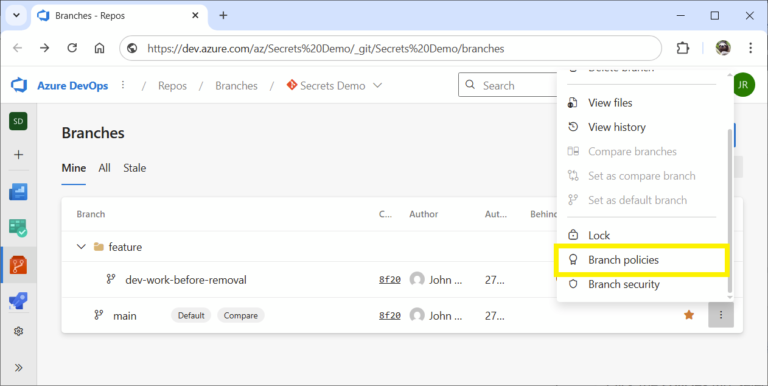Expand sidebar with double chevron icon
The width and height of the screenshot is (768, 386).
click(x=18, y=367)
